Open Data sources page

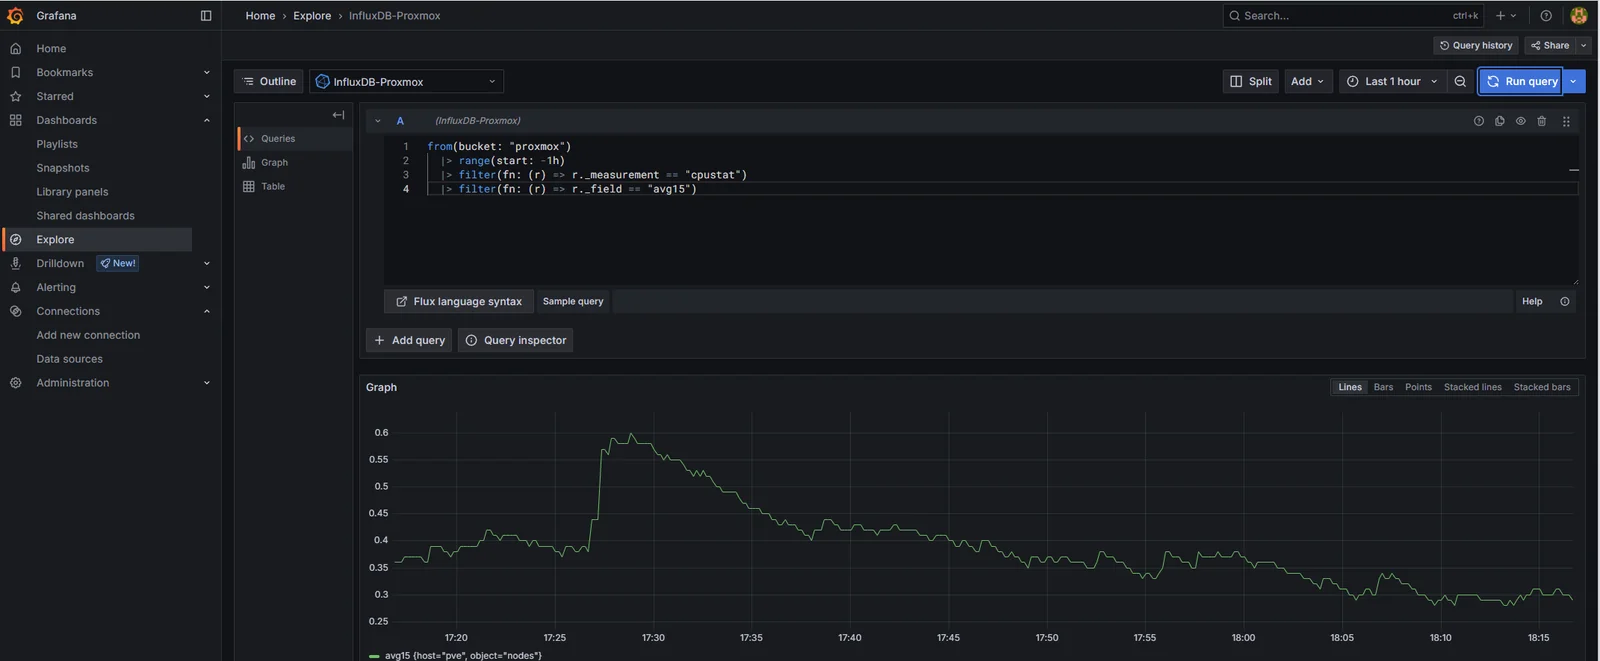pyautogui.click(x=69, y=359)
